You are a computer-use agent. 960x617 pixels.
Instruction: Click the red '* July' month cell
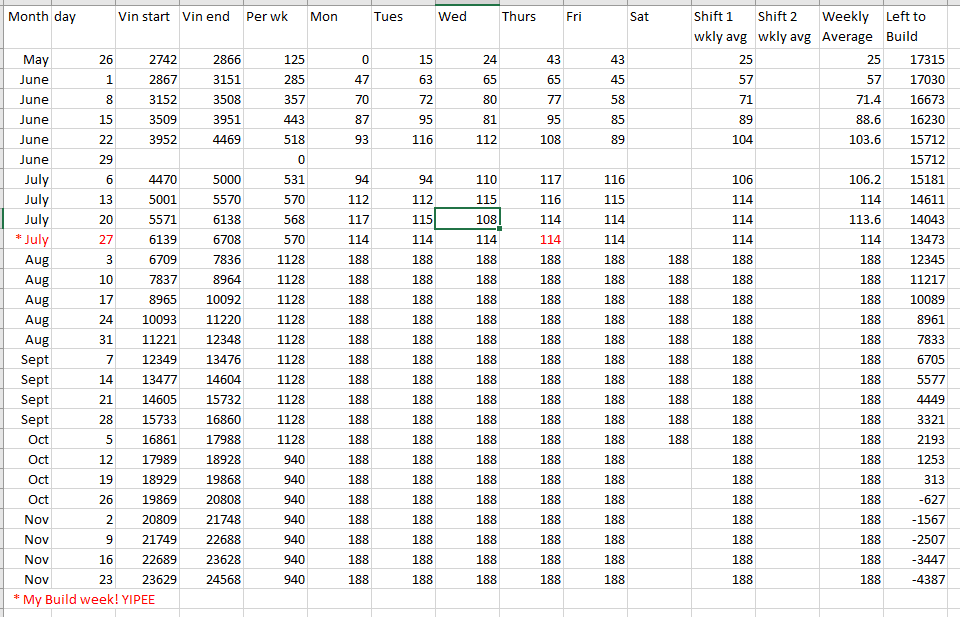(x=31, y=239)
